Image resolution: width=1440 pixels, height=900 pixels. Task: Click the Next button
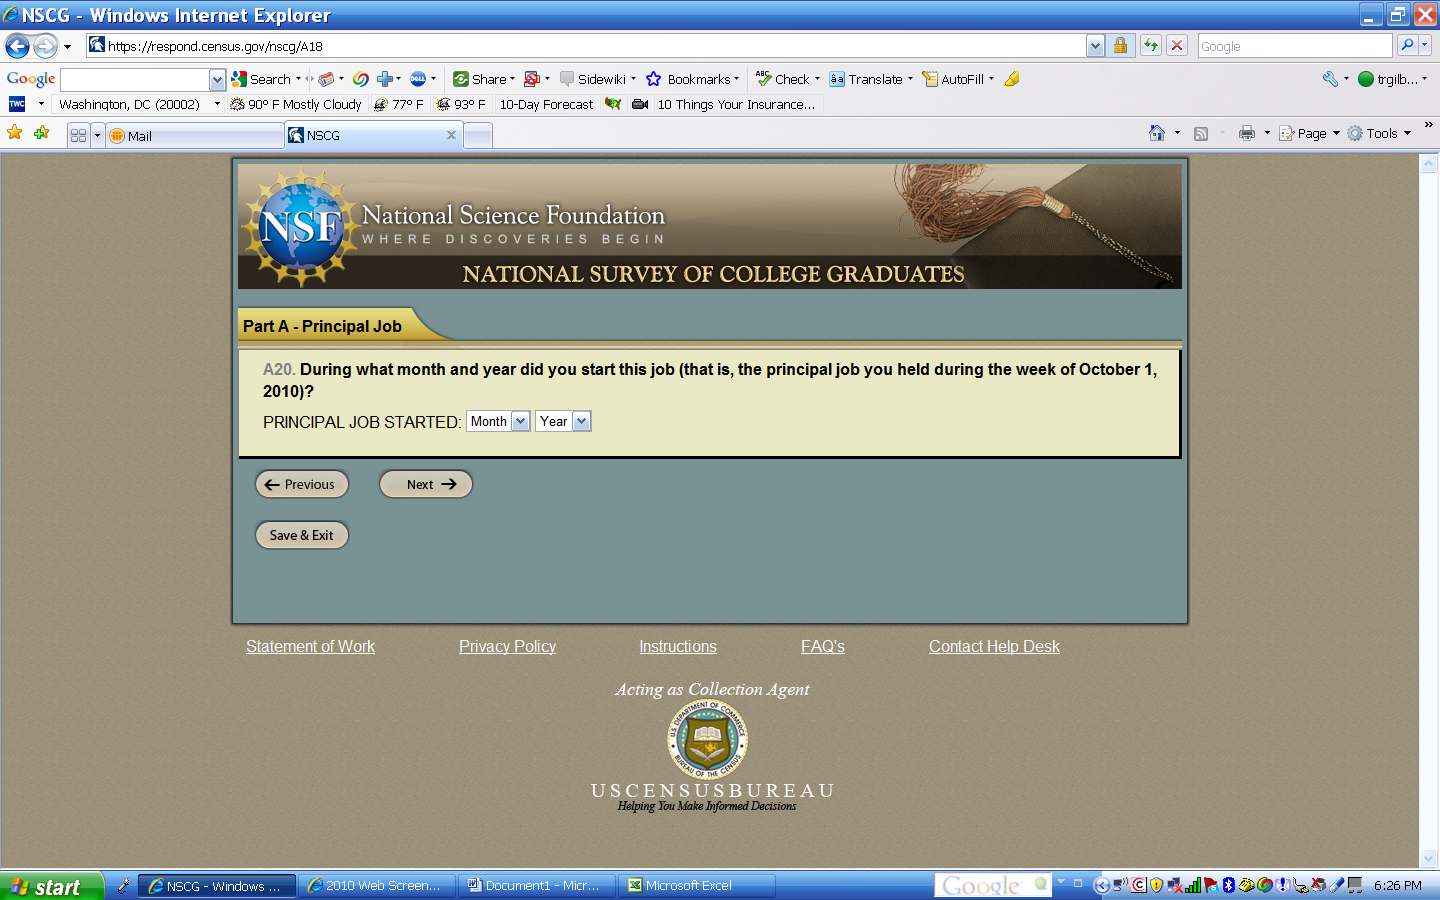(426, 484)
